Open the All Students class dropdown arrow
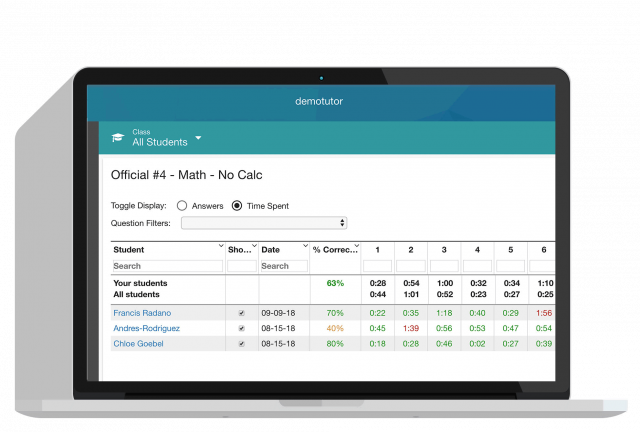Viewport: 640px width, 432px height. (198, 137)
